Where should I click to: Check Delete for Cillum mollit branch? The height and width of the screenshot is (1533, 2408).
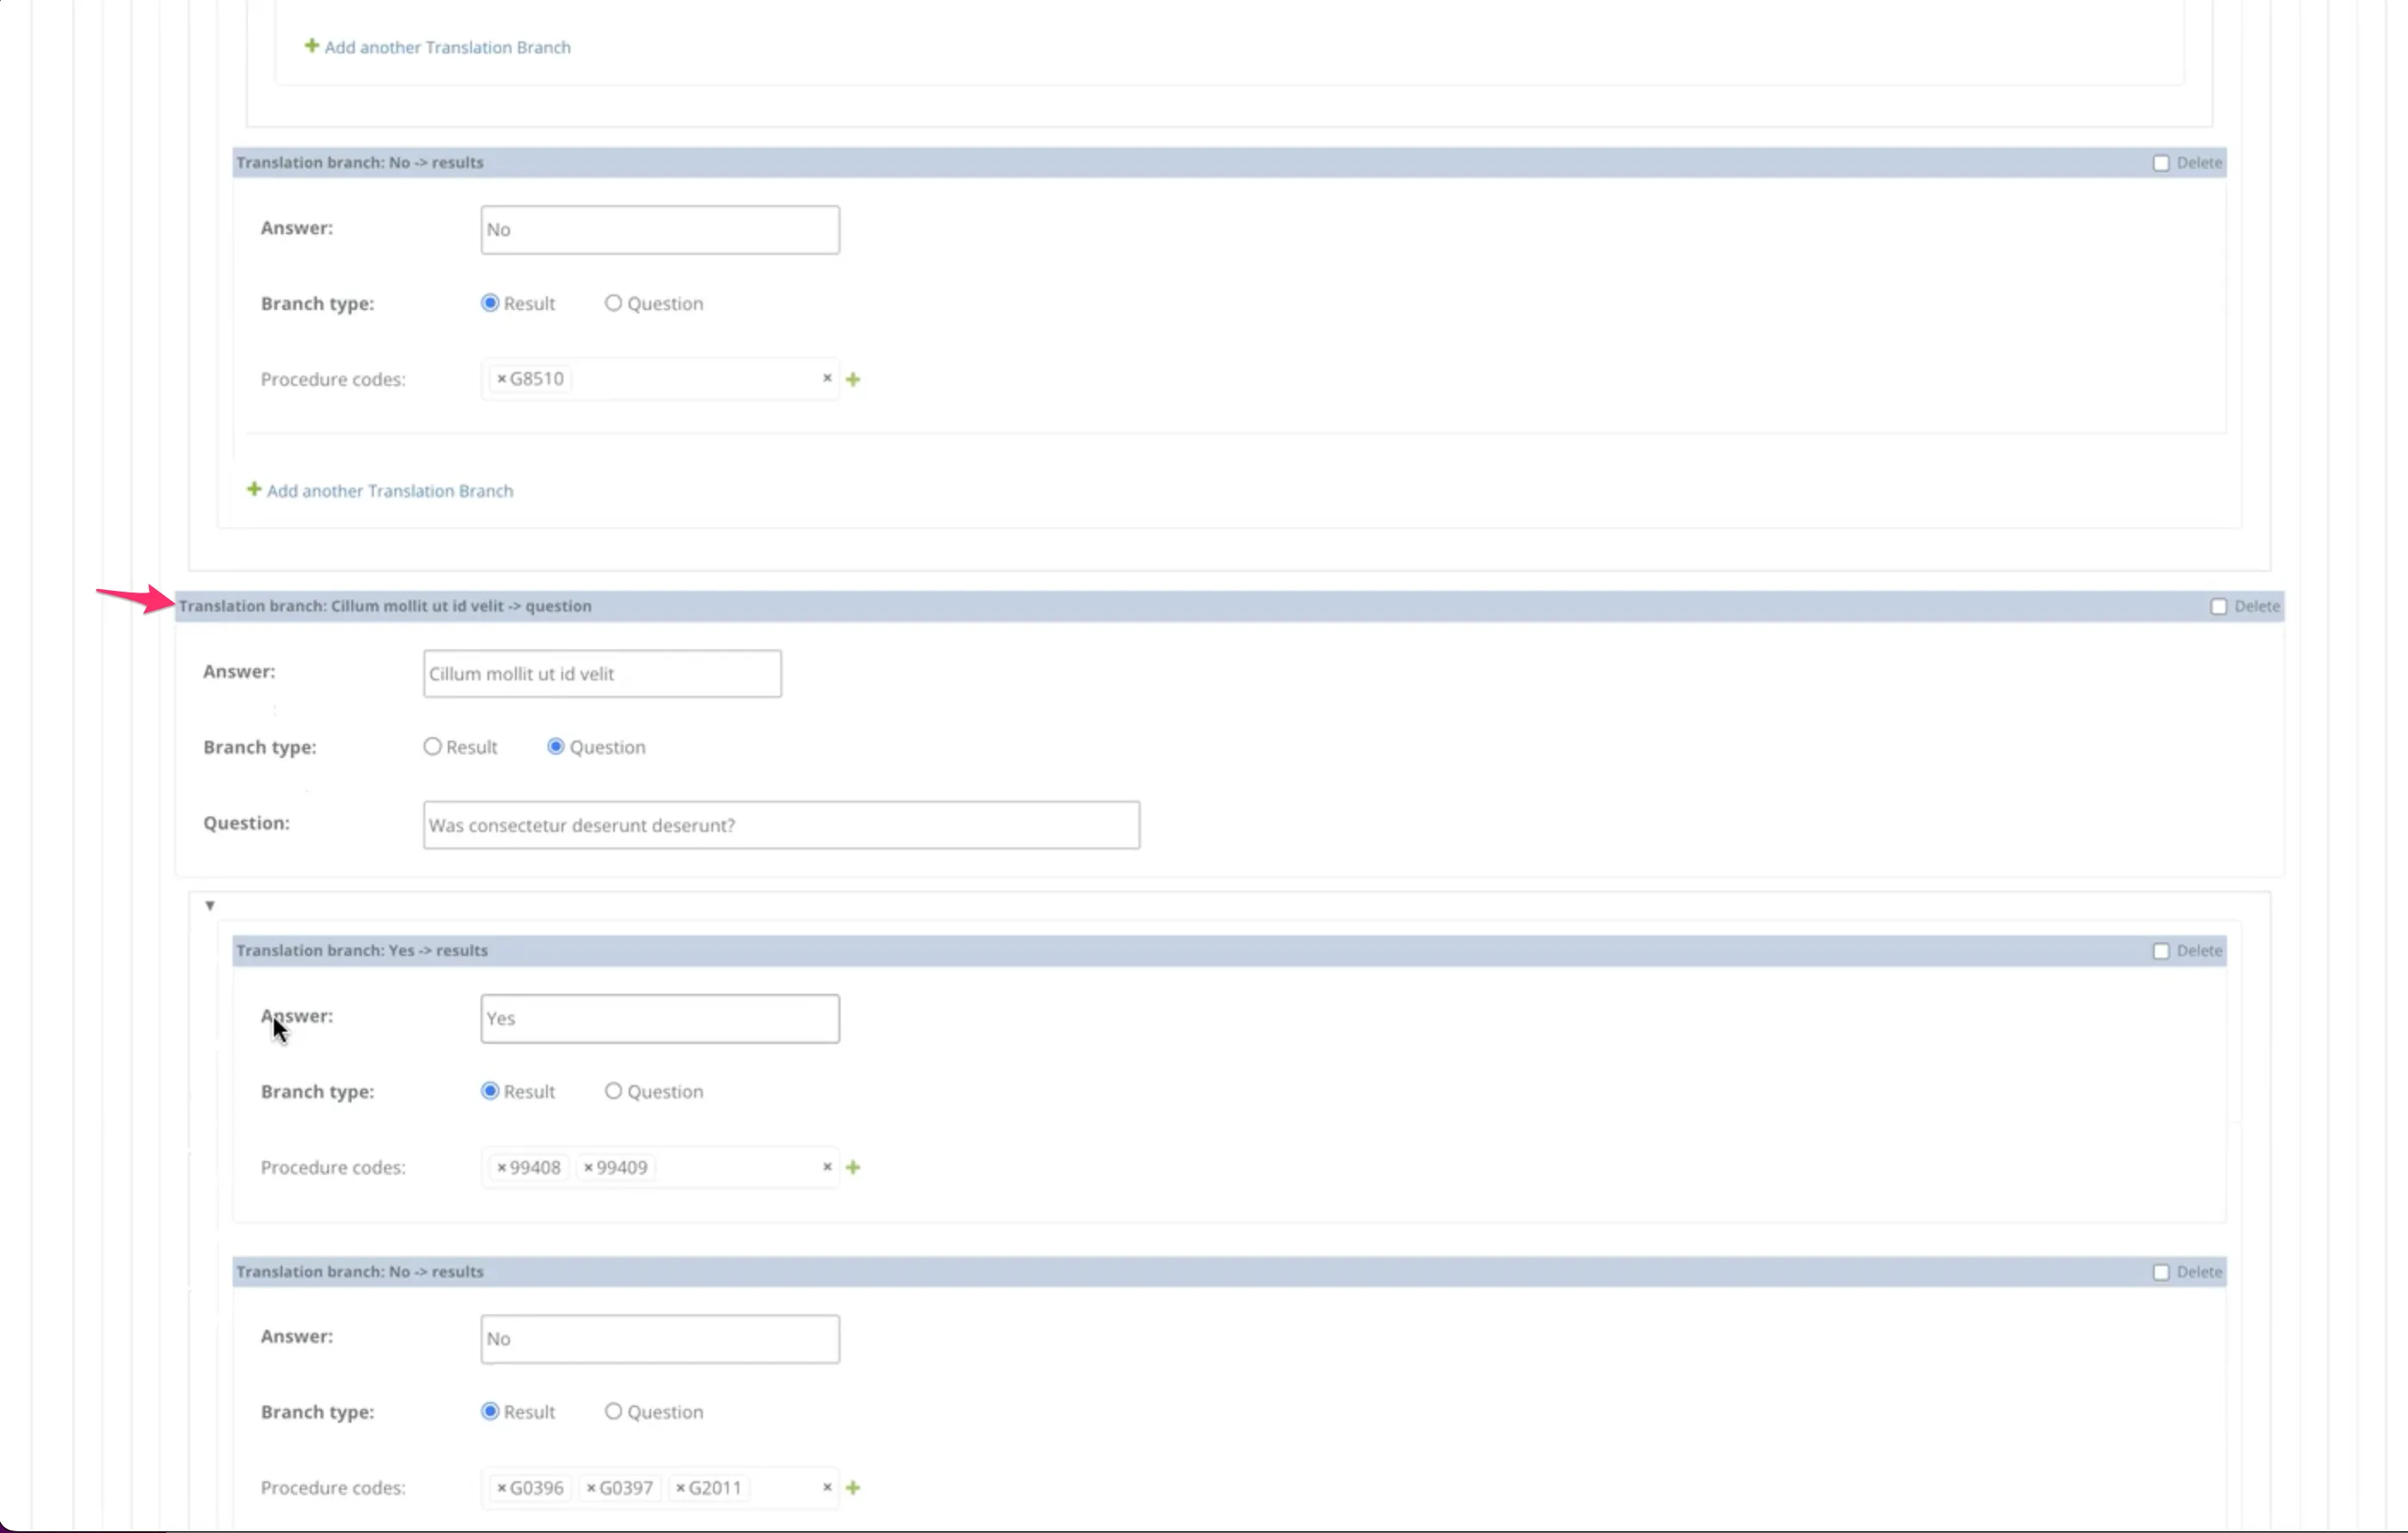[2218, 606]
